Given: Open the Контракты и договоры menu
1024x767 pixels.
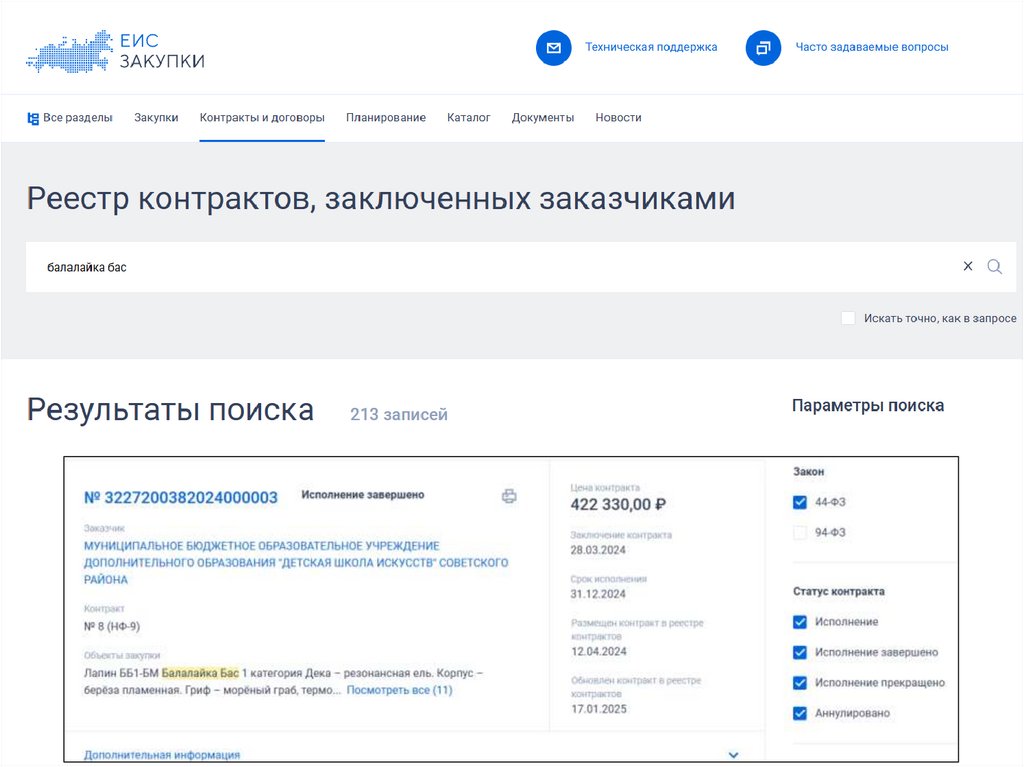Looking at the screenshot, I should 262,118.
